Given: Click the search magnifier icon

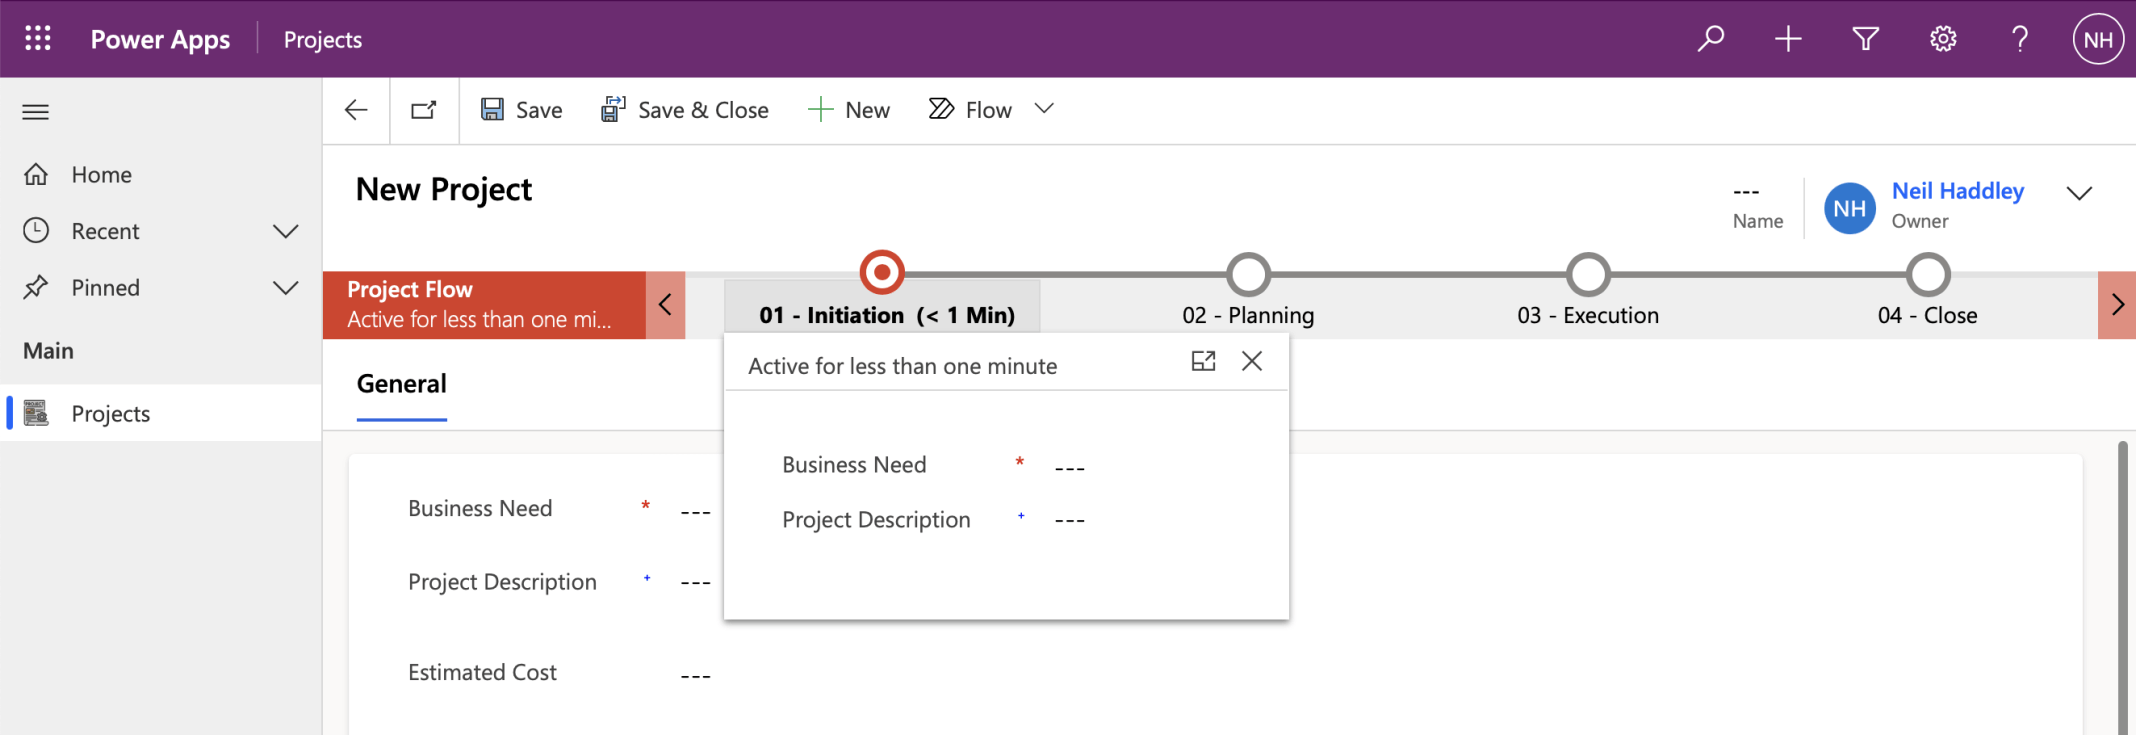Looking at the screenshot, I should [1711, 39].
